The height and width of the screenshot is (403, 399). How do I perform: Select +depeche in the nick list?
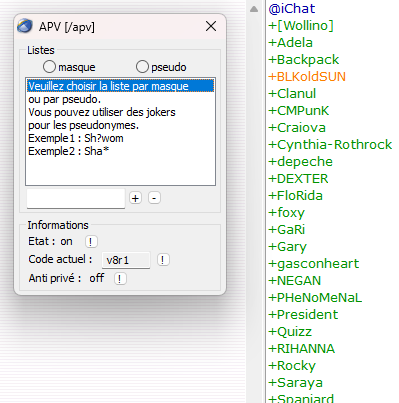(300, 162)
